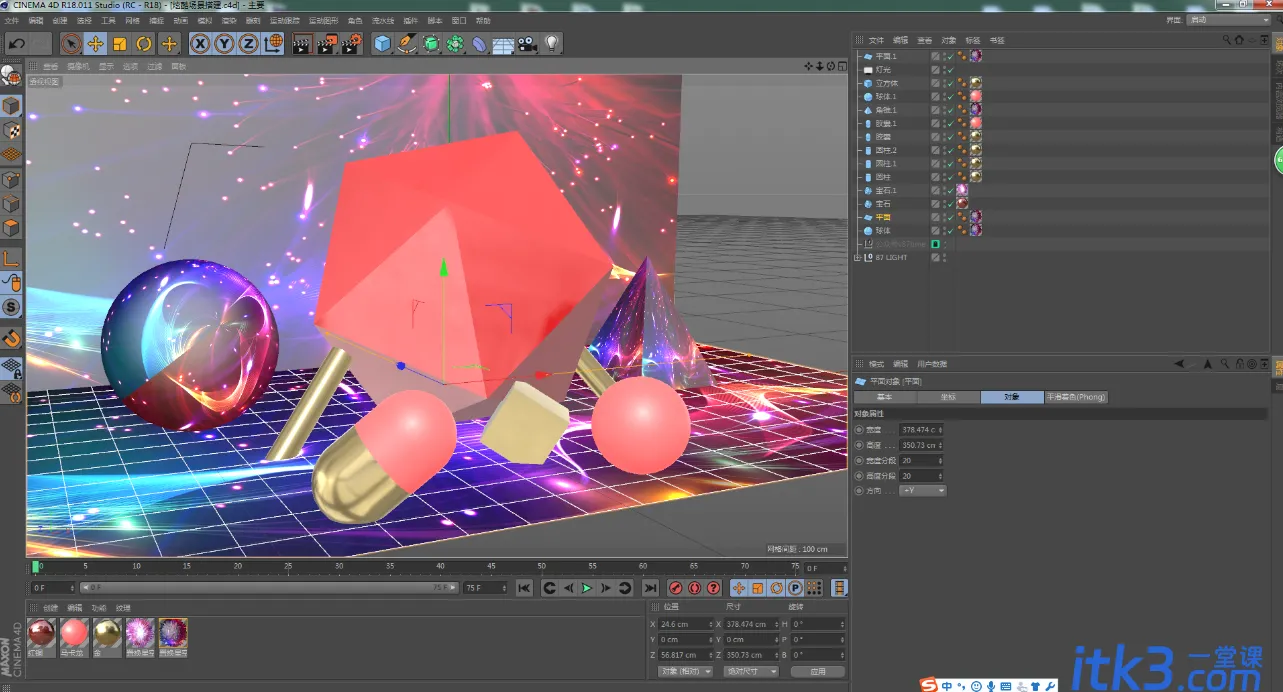The image size is (1283, 692).
Task: Open the 对象(相对) coordinate mode dropdown
Action: [x=685, y=671]
